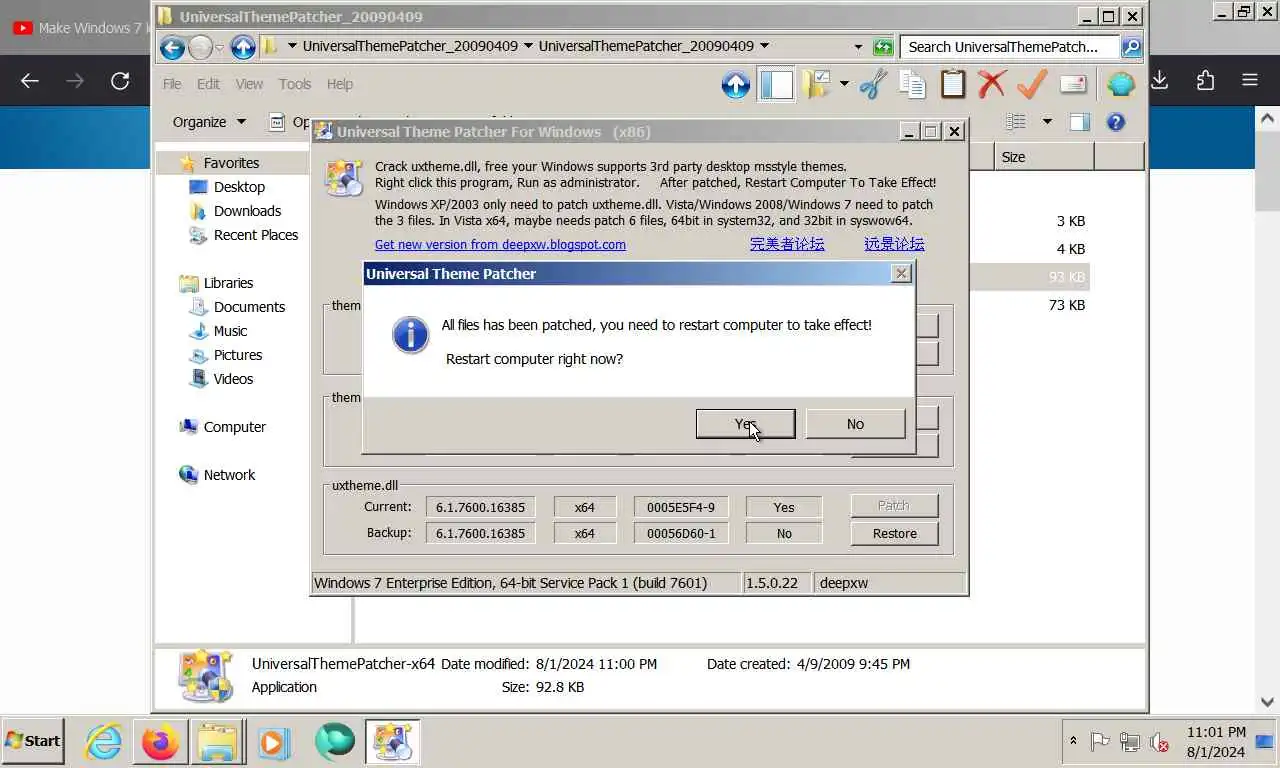Sort files by the Size column header
Viewport: 1280px width, 768px height.
(1044, 157)
